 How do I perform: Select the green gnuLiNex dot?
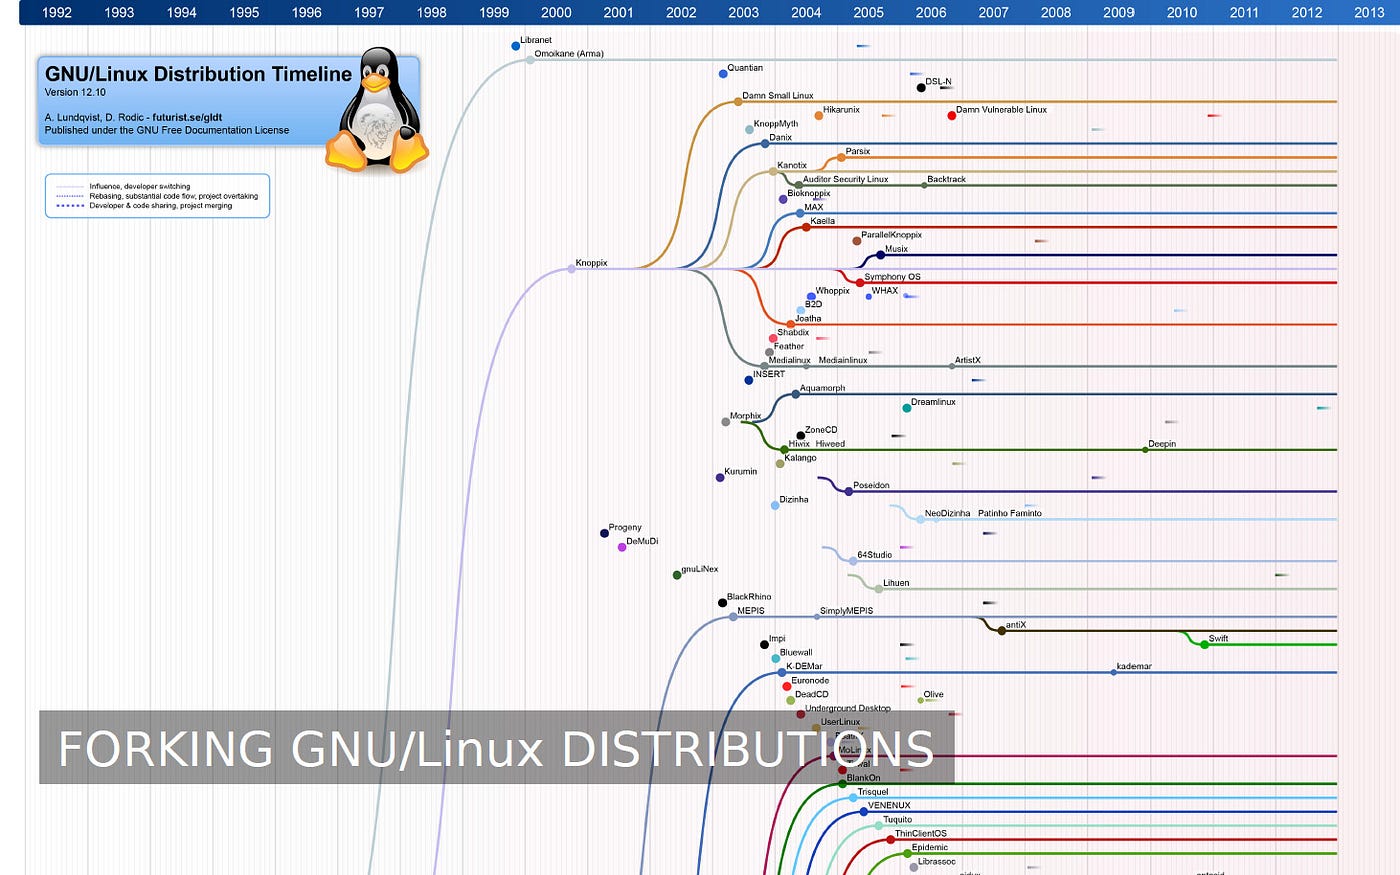[677, 575]
